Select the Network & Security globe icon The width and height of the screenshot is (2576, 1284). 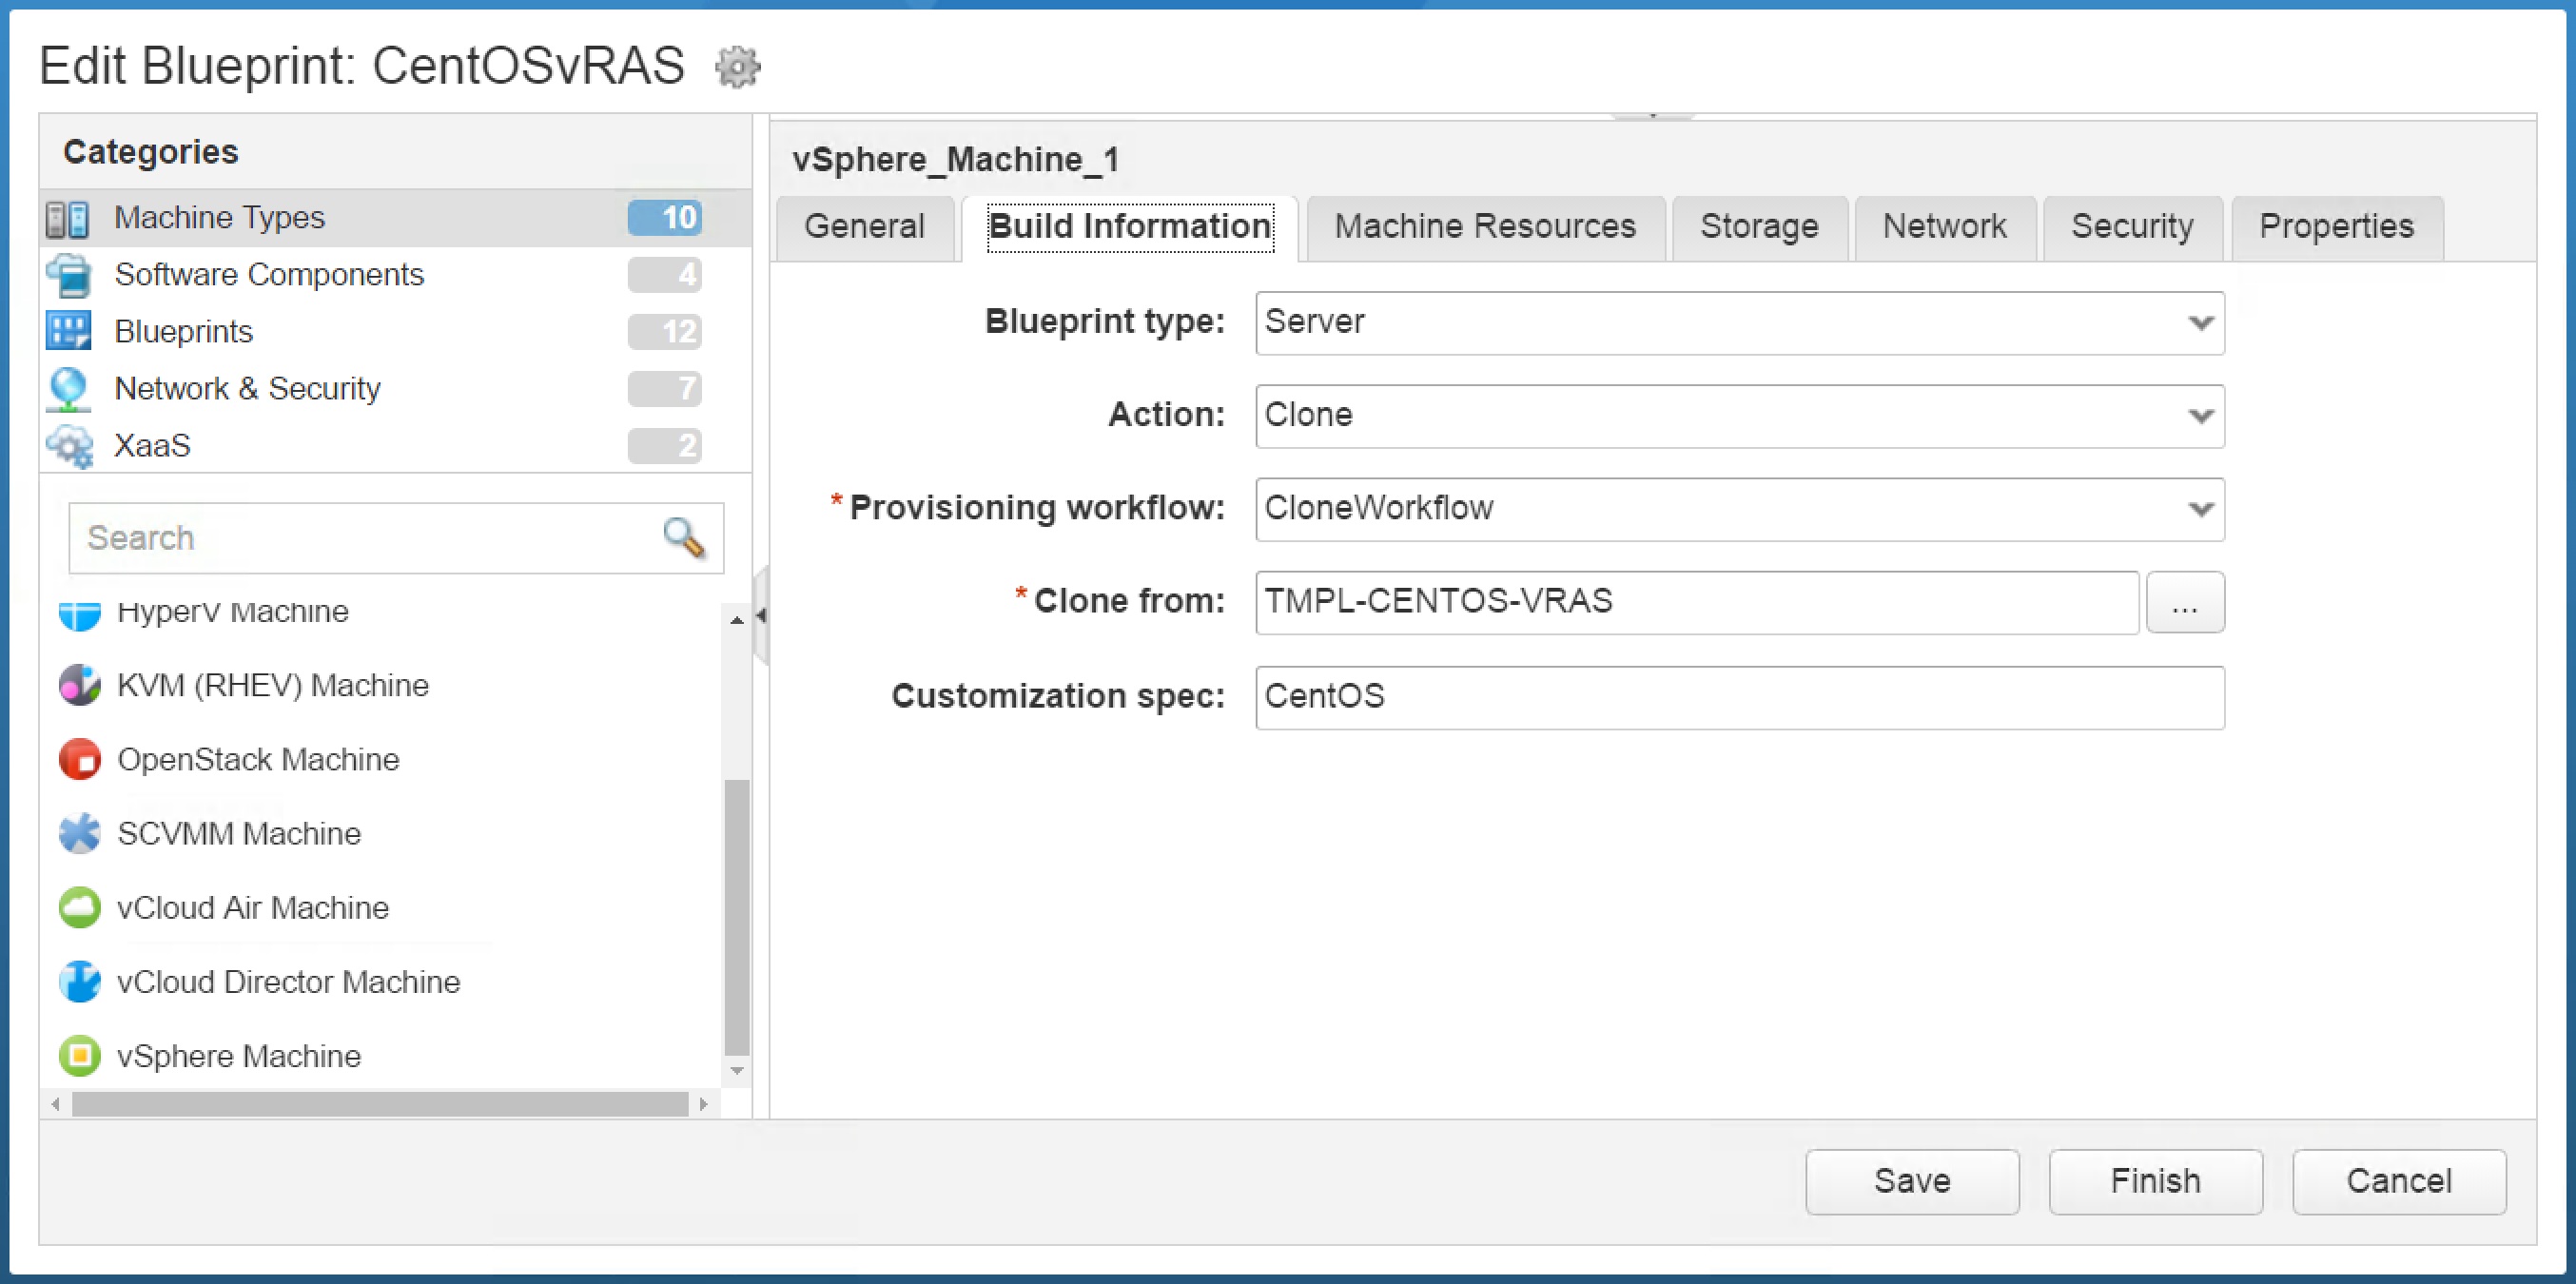68,389
